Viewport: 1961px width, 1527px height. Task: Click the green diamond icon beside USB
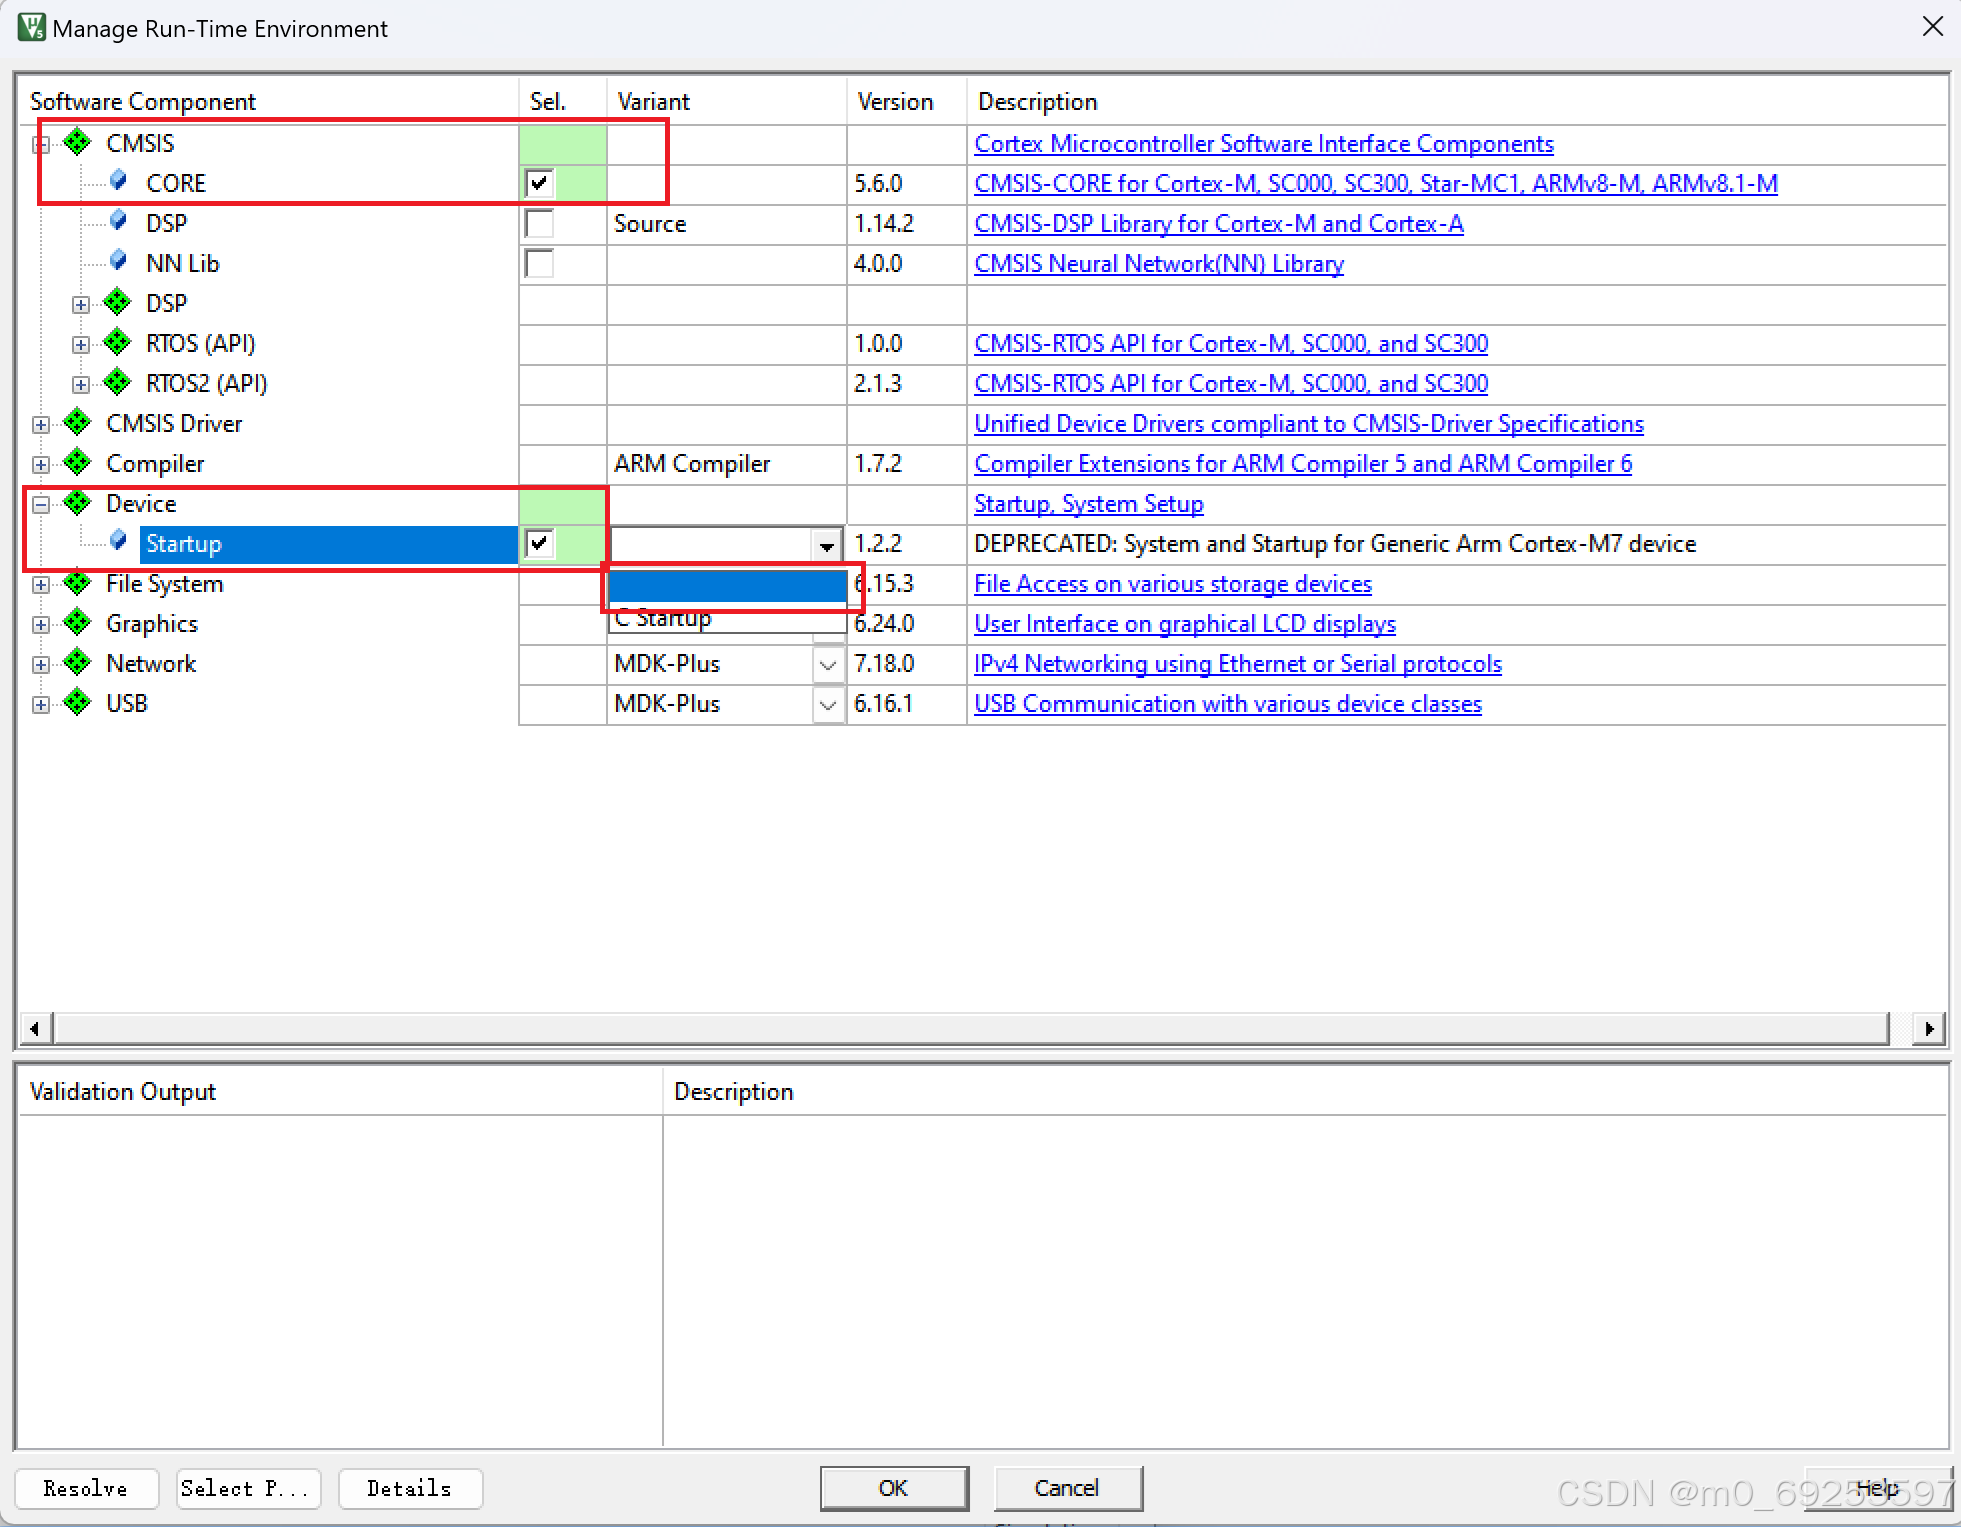pos(77,702)
